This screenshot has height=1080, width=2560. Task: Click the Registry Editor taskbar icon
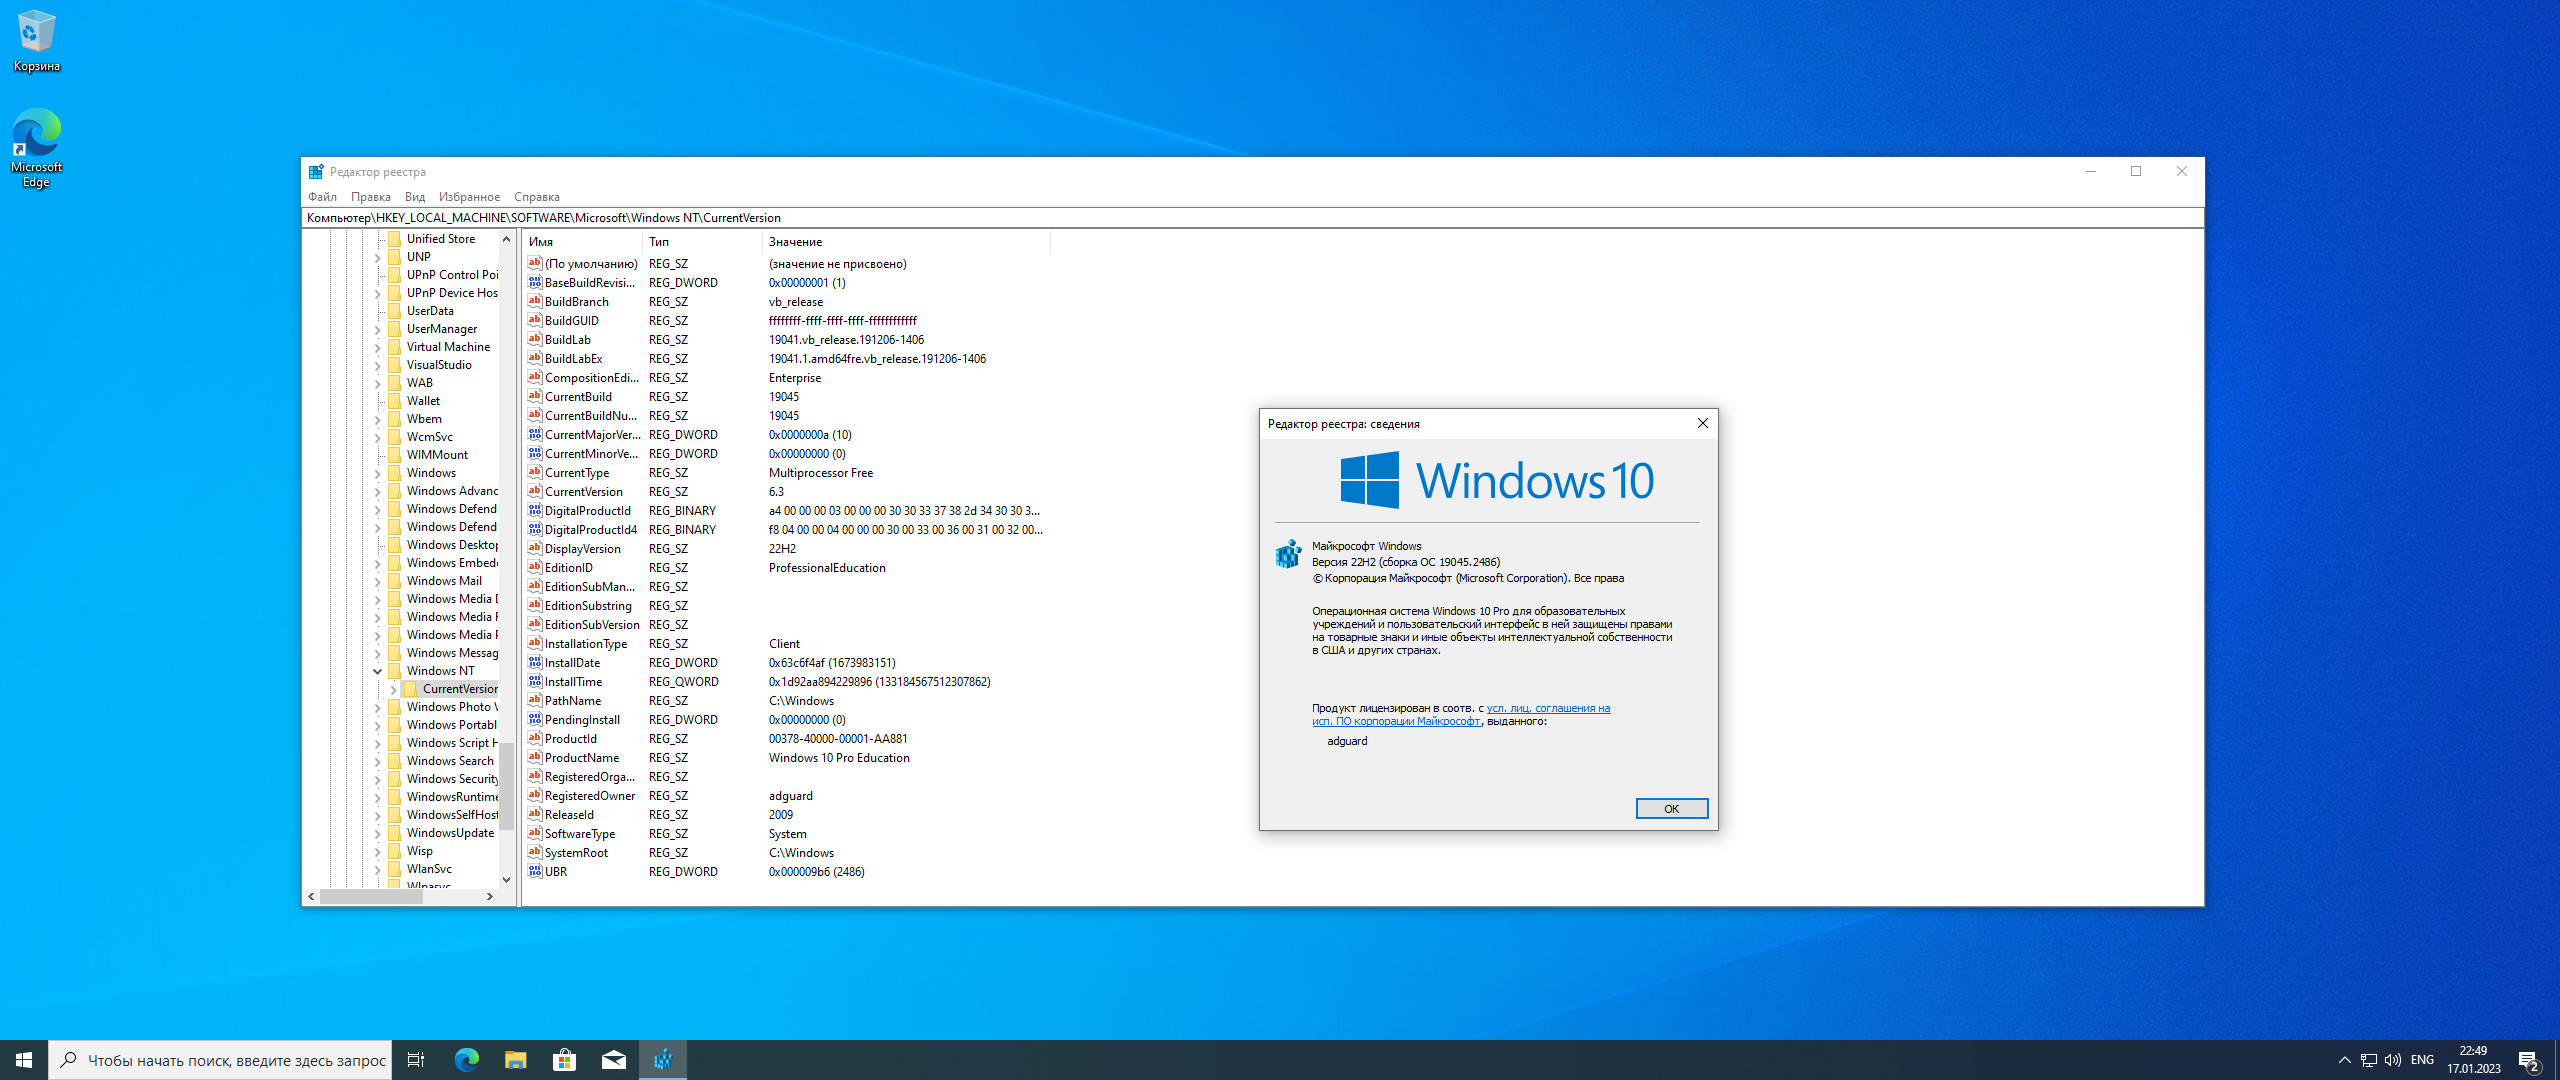pyautogui.click(x=663, y=1060)
